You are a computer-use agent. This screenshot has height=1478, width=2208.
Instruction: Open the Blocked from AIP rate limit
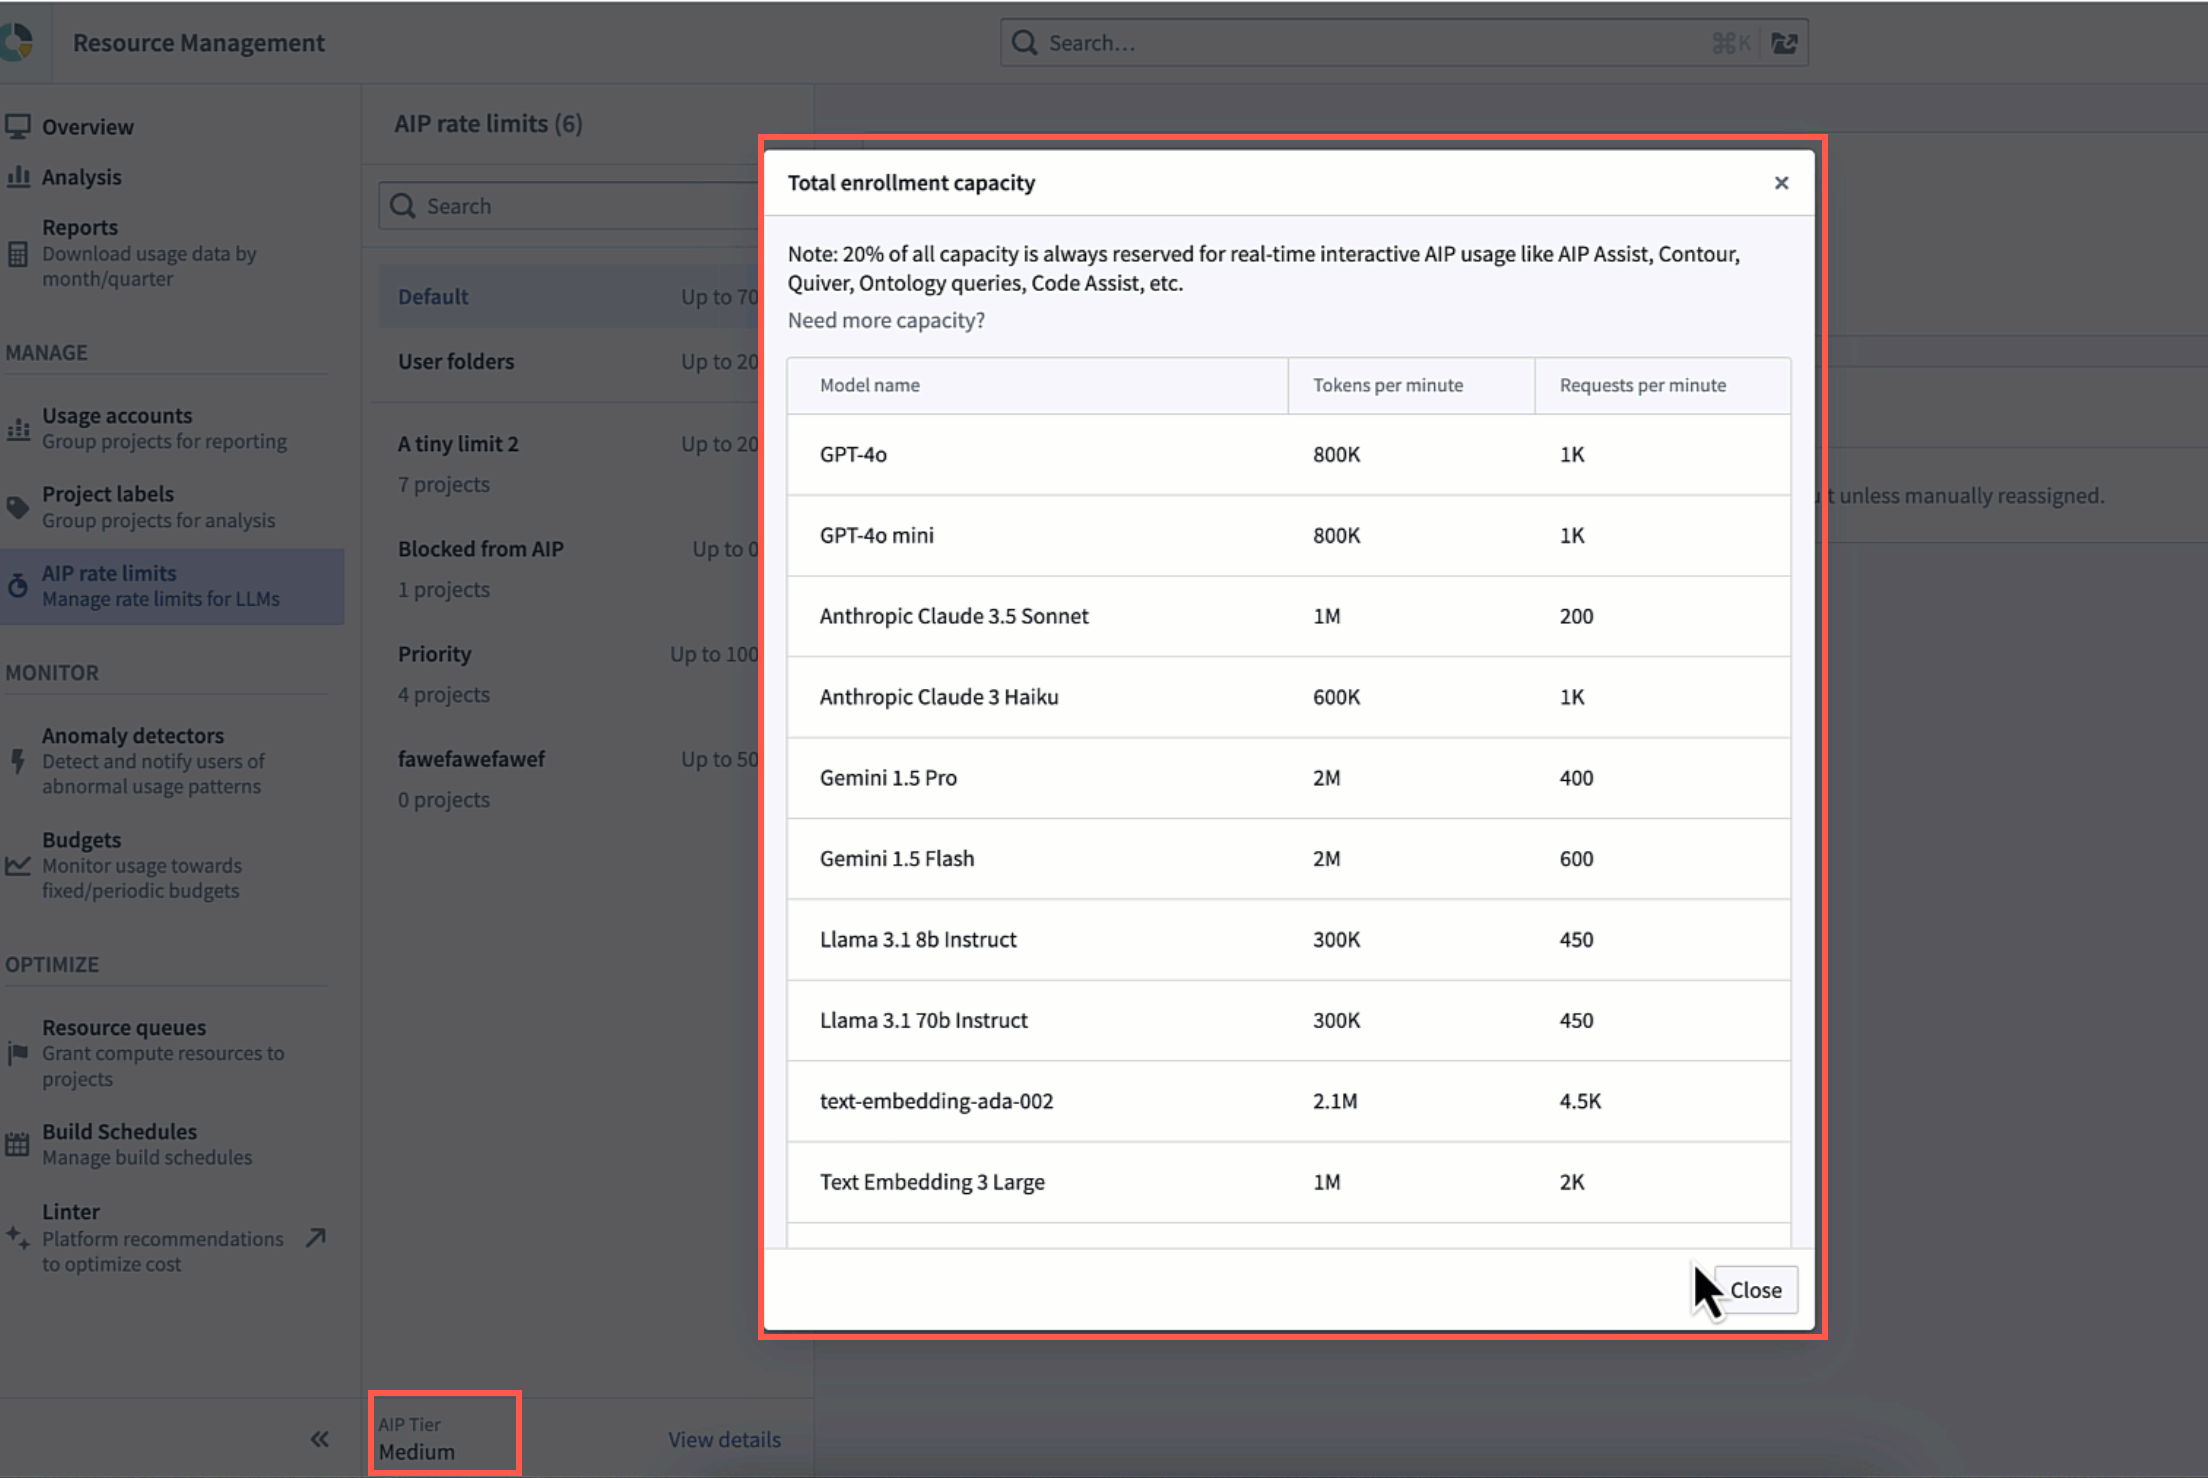point(481,548)
